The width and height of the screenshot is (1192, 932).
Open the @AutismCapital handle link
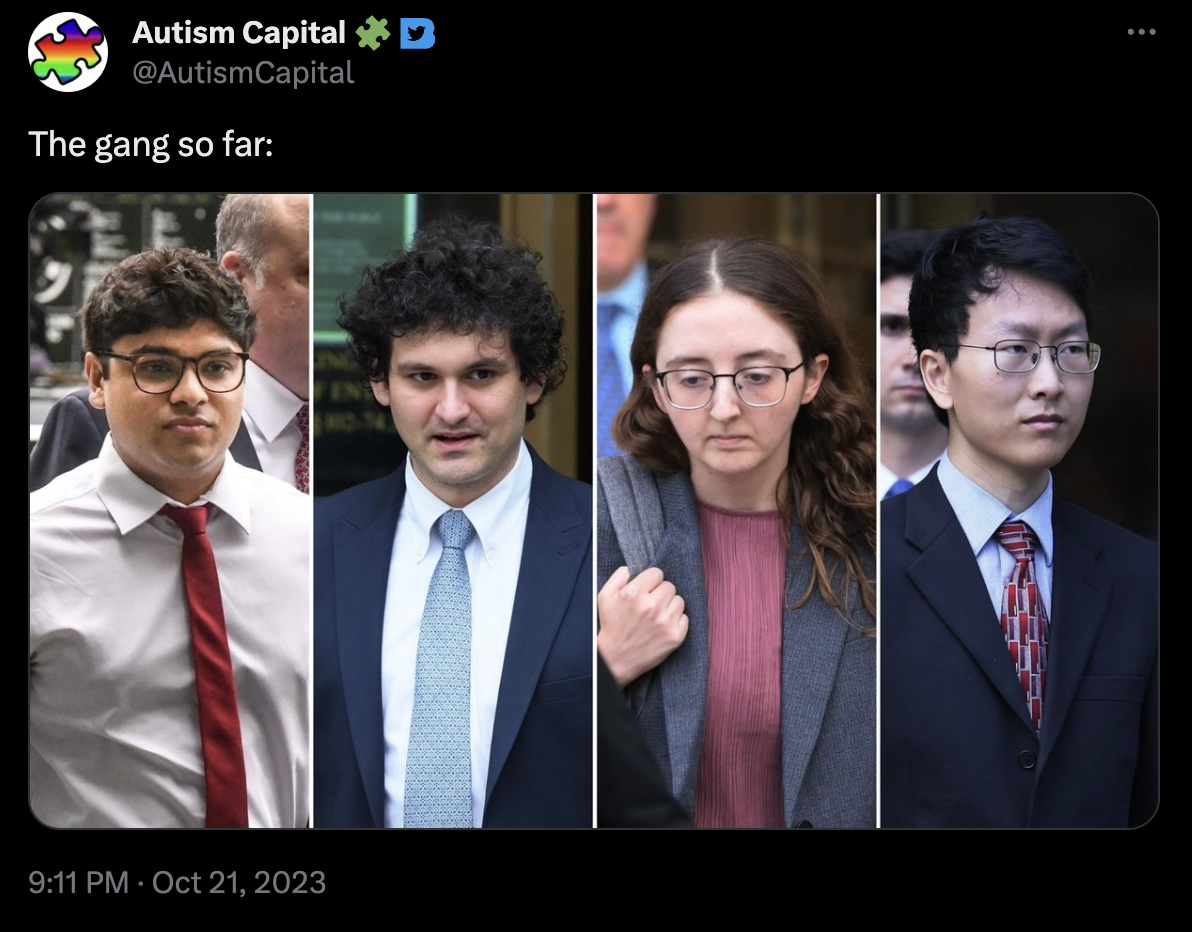(243, 73)
